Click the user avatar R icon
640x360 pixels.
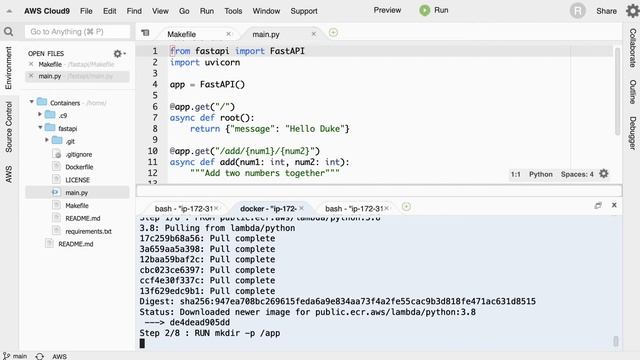point(578,11)
